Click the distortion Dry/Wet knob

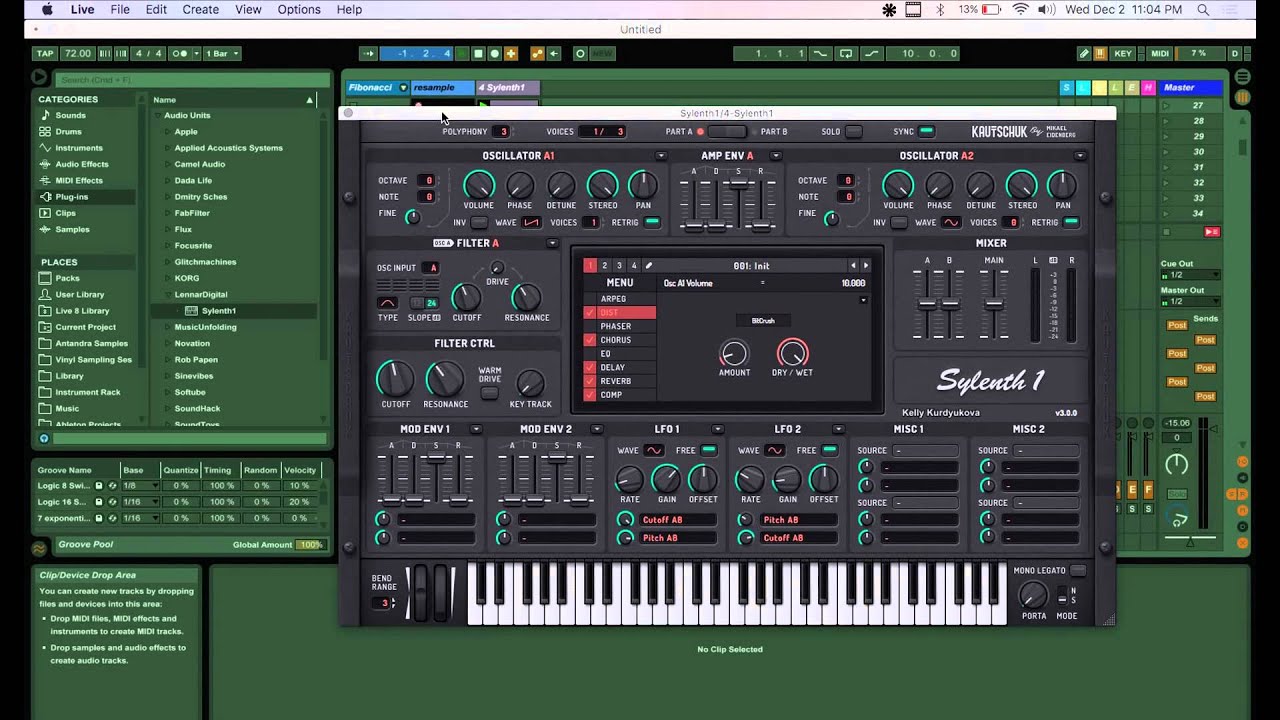pyautogui.click(x=792, y=353)
